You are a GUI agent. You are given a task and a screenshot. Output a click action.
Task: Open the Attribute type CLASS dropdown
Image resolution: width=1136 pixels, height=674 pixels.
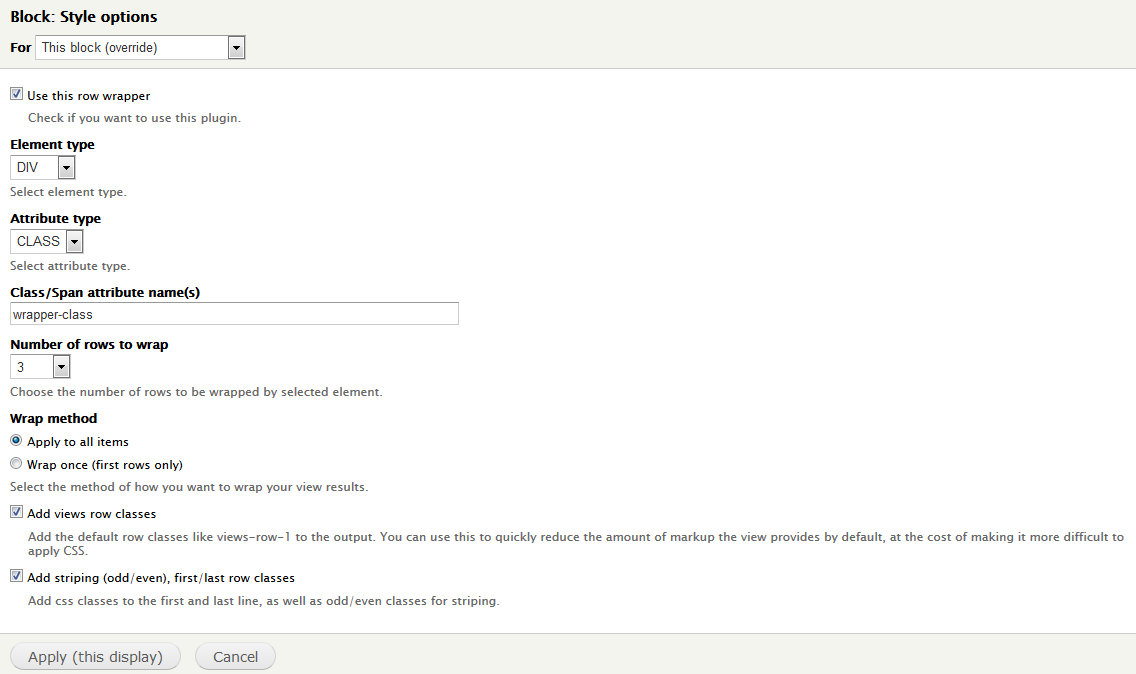[x=46, y=241]
